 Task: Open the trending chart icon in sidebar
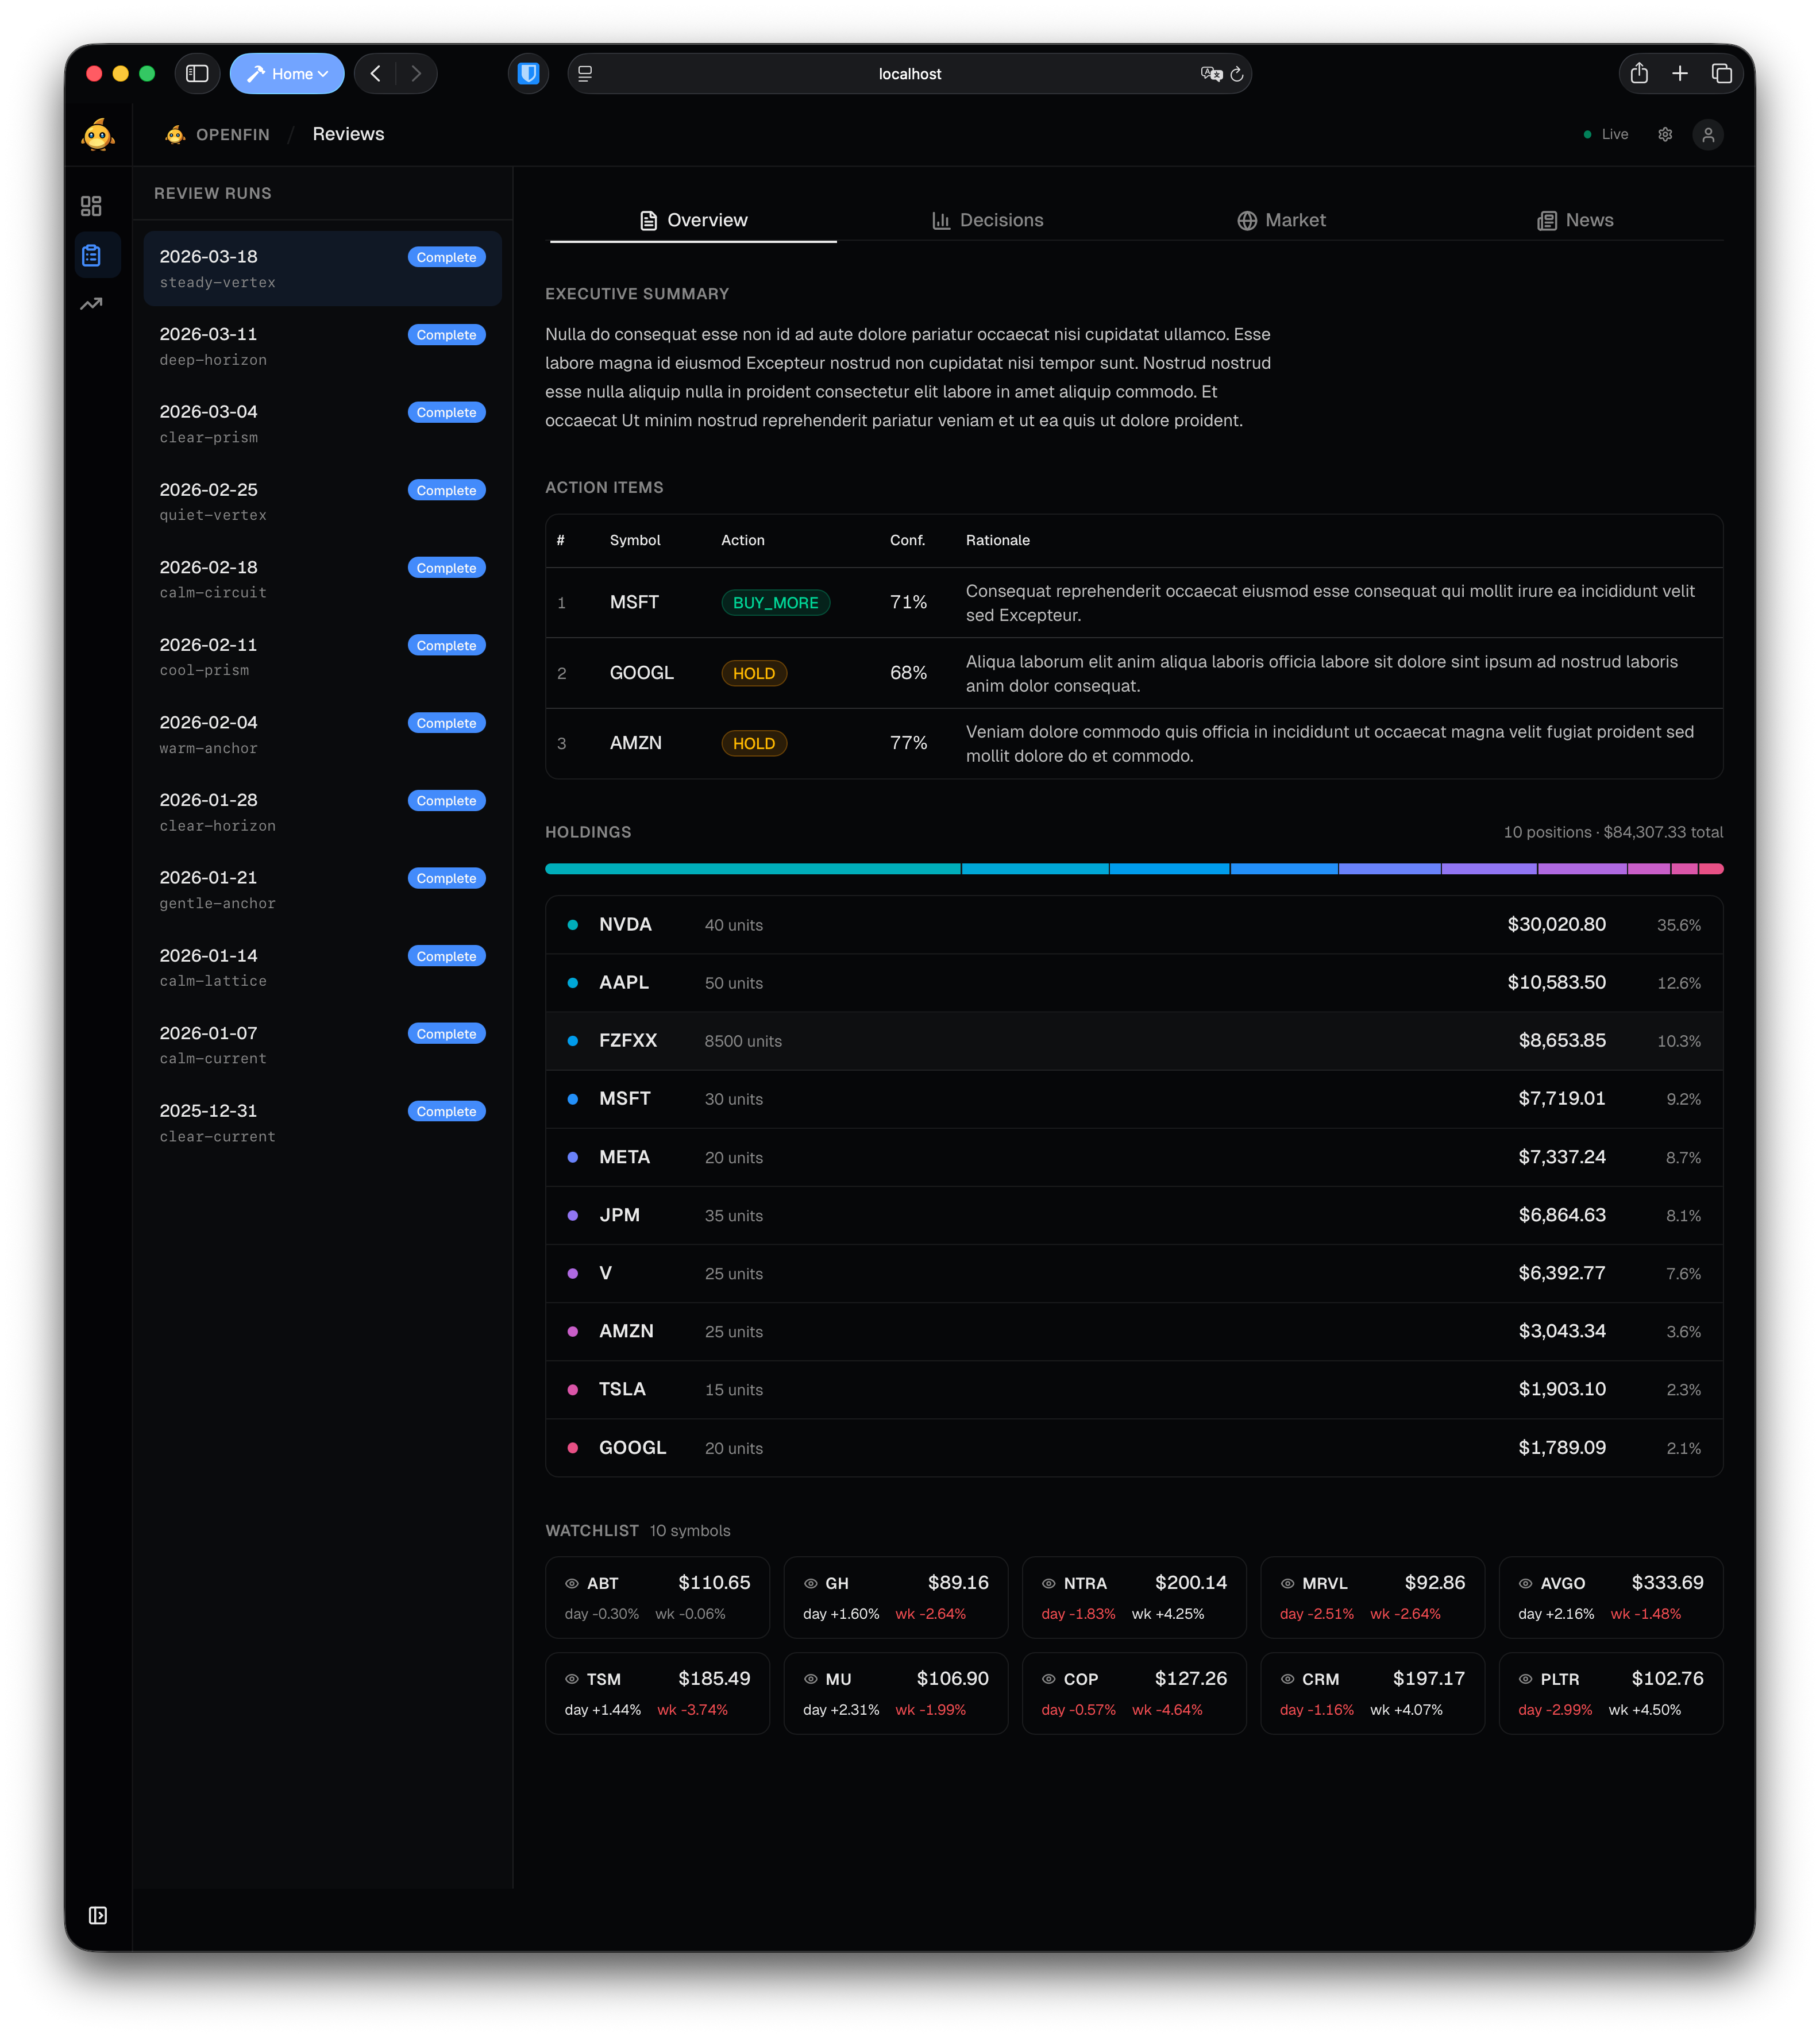[91, 304]
